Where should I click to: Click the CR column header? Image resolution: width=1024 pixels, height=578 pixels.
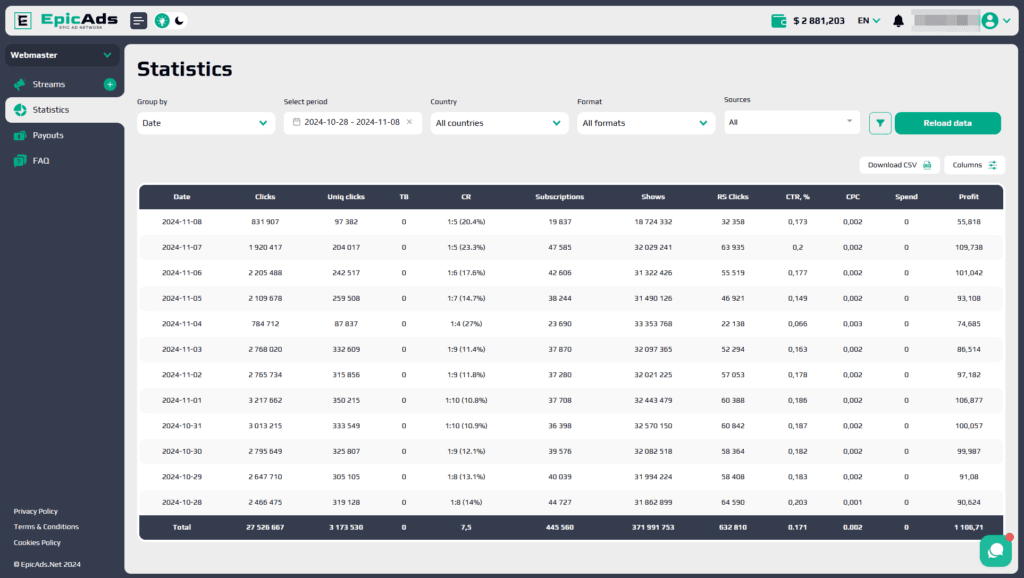click(466, 197)
